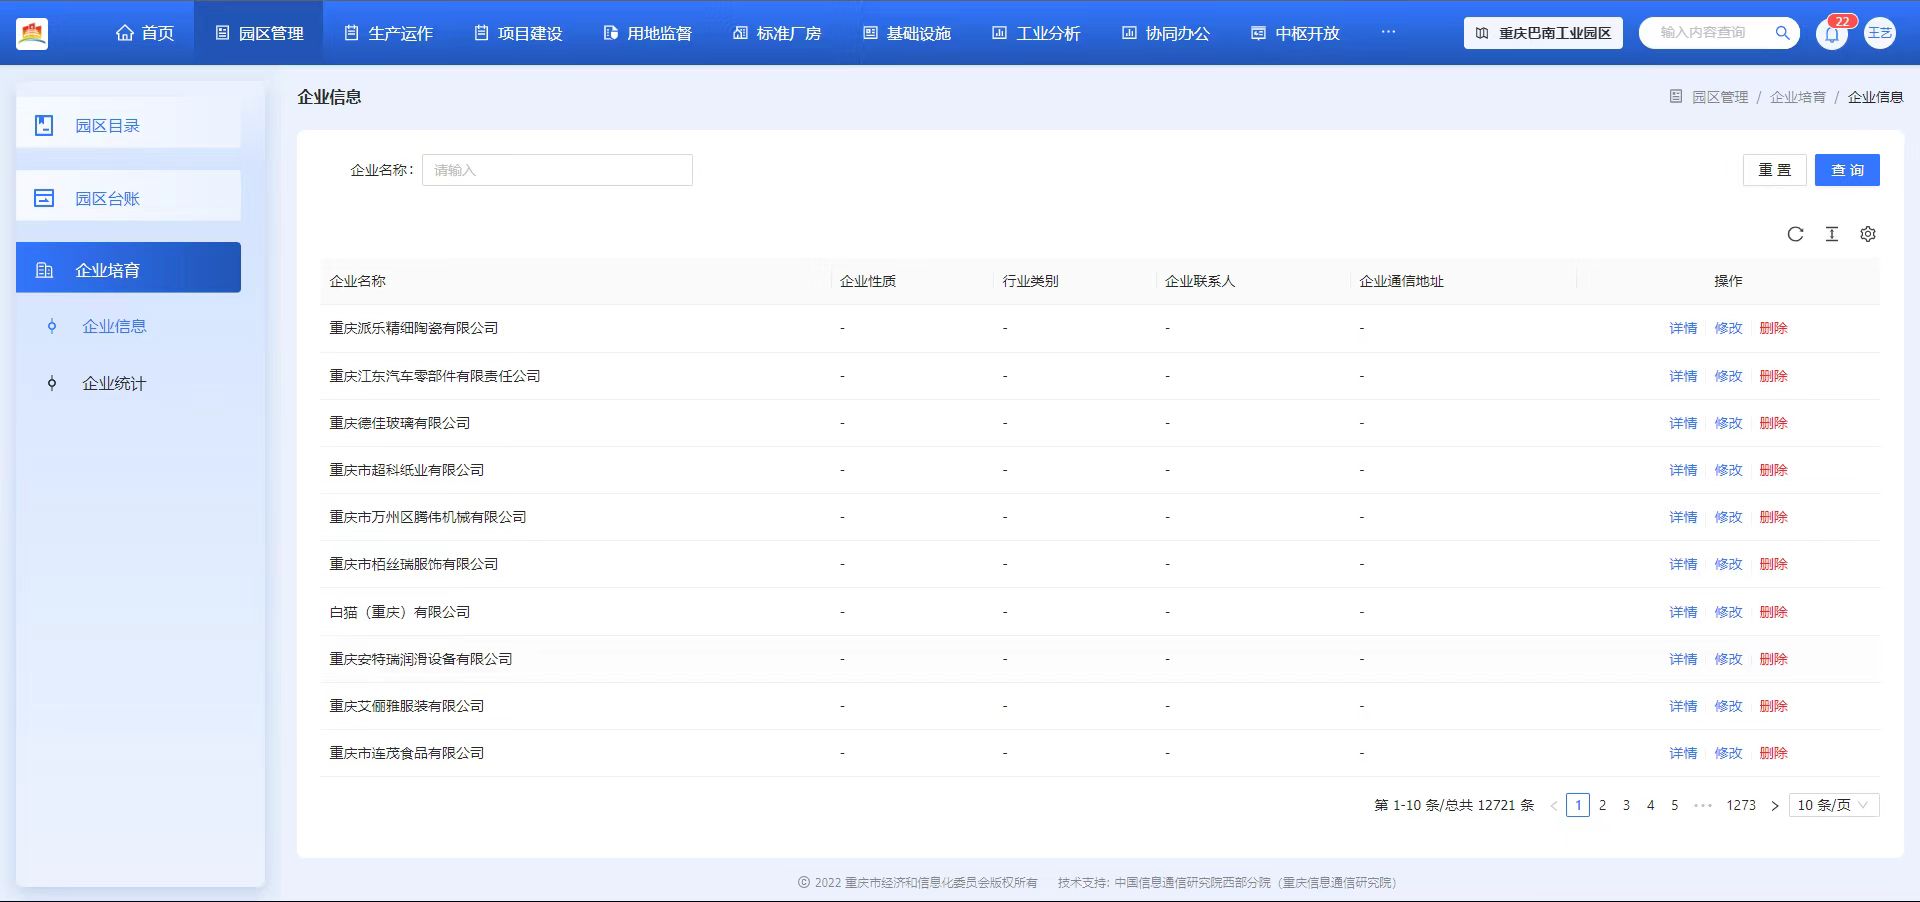Select 企业统计 in sidebar
Image resolution: width=1920 pixels, height=902 pixels.
coord(114,384)
